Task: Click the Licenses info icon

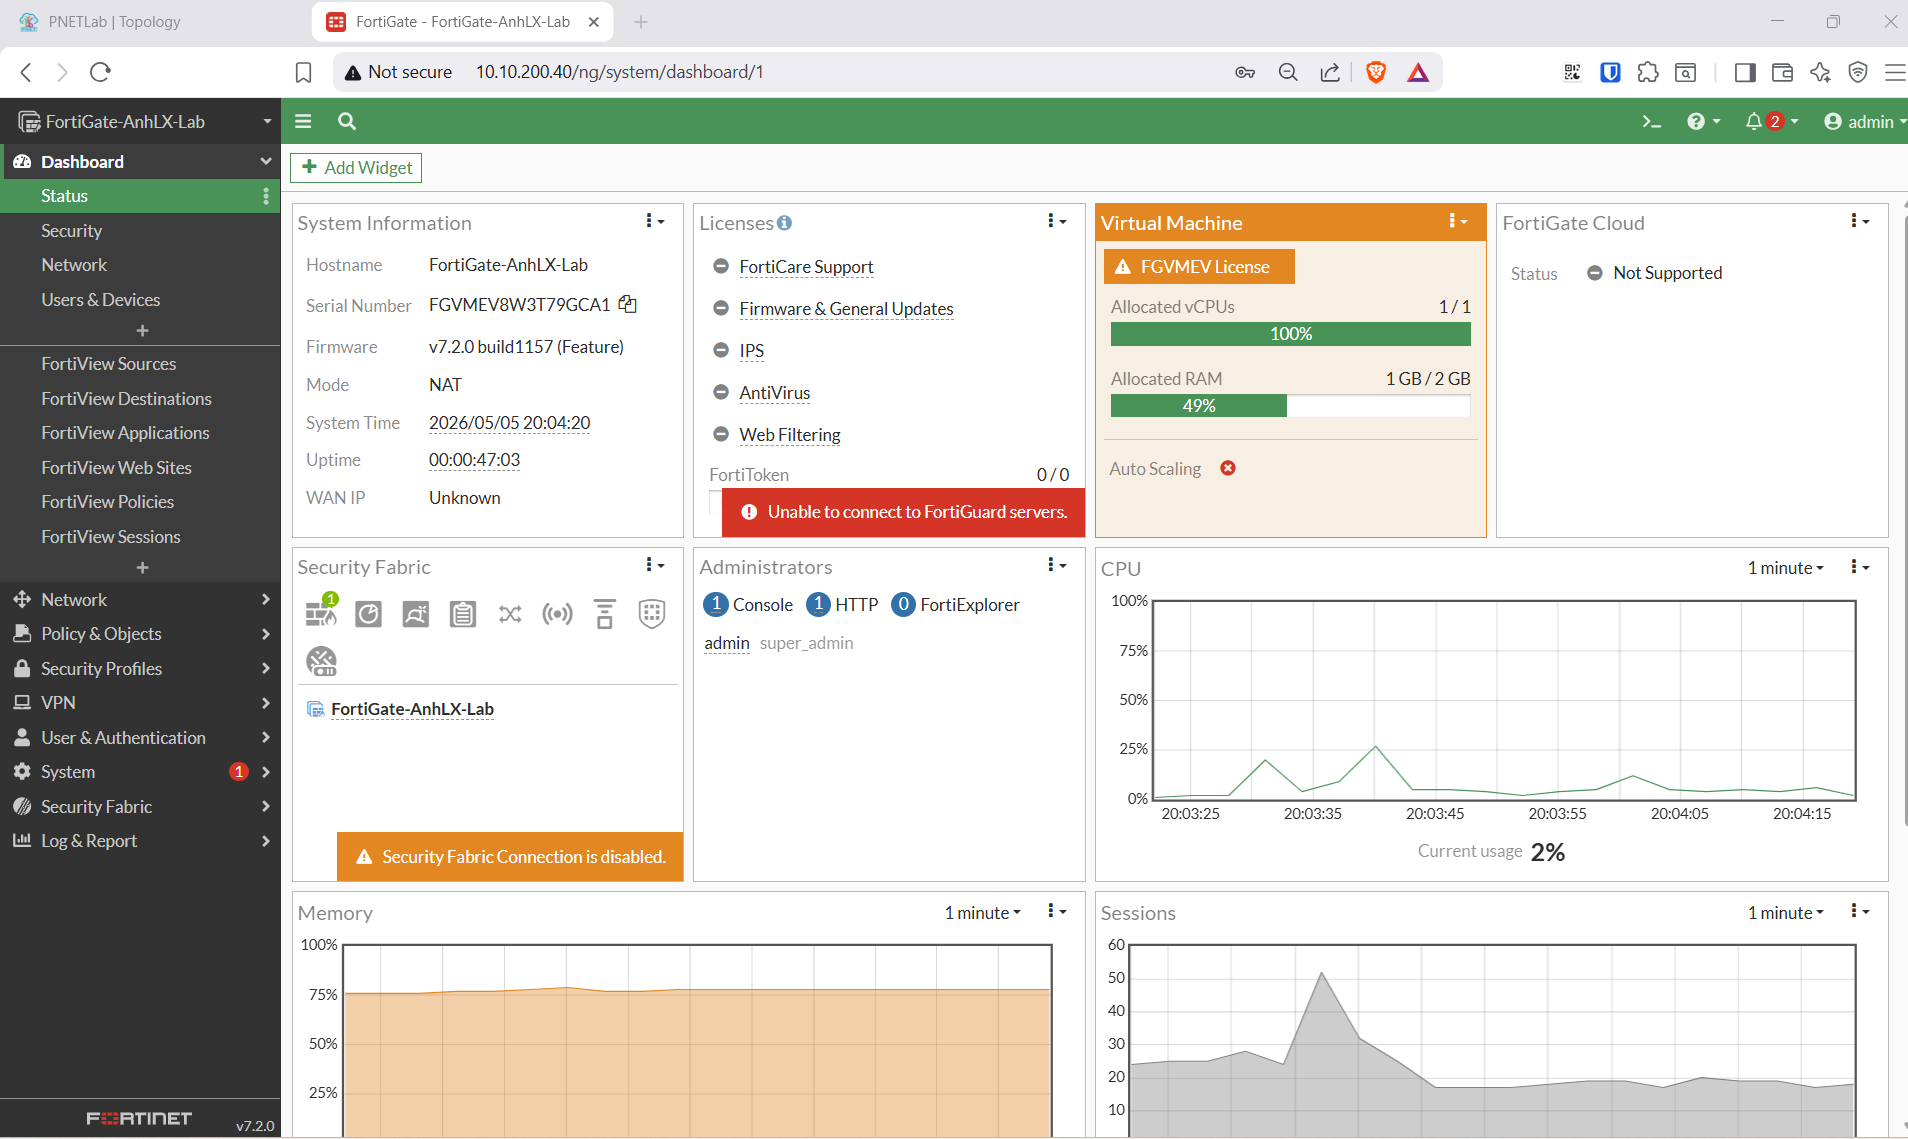Action: [x=785, y=223]
